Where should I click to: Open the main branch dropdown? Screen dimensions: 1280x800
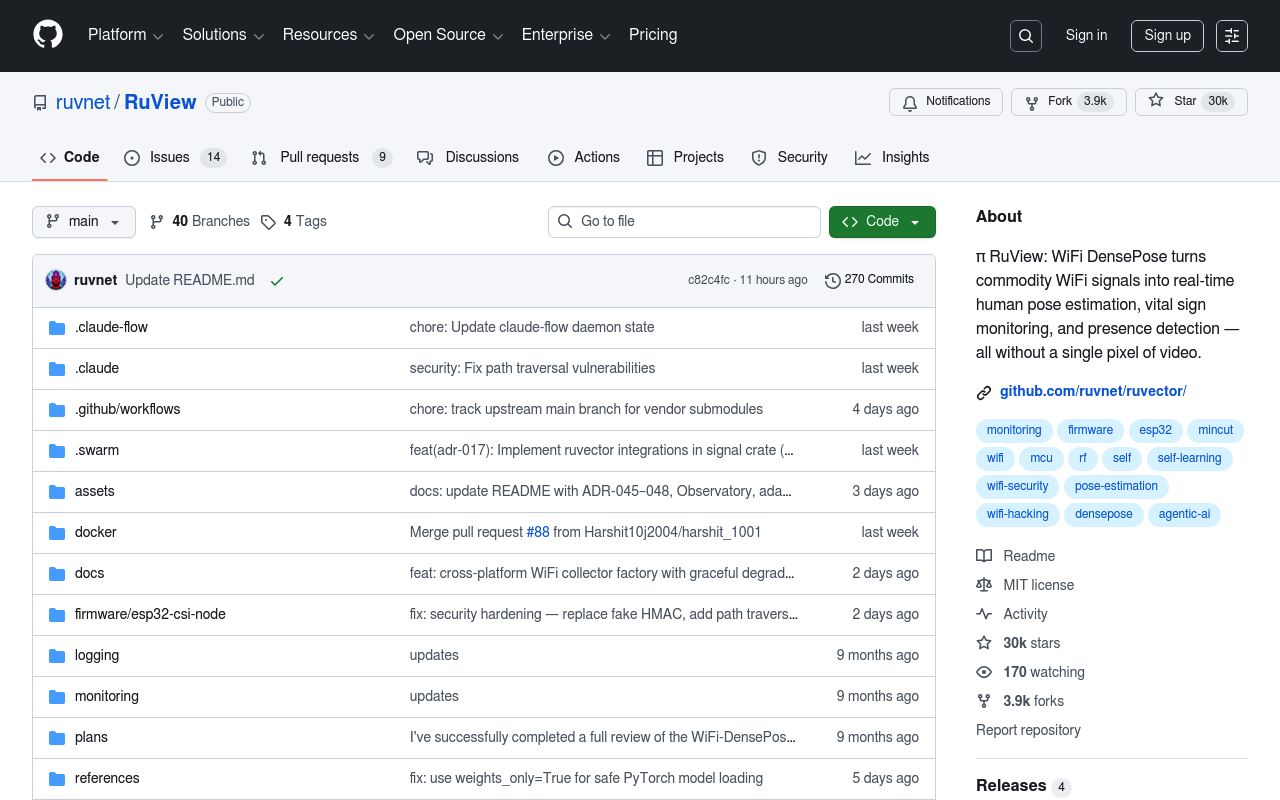[84, 222]
